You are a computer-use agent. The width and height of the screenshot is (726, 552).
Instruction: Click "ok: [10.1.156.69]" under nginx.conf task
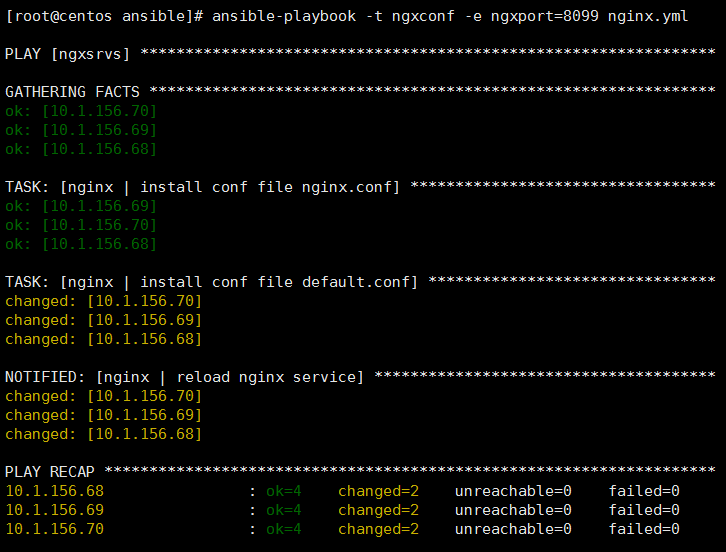81,206
